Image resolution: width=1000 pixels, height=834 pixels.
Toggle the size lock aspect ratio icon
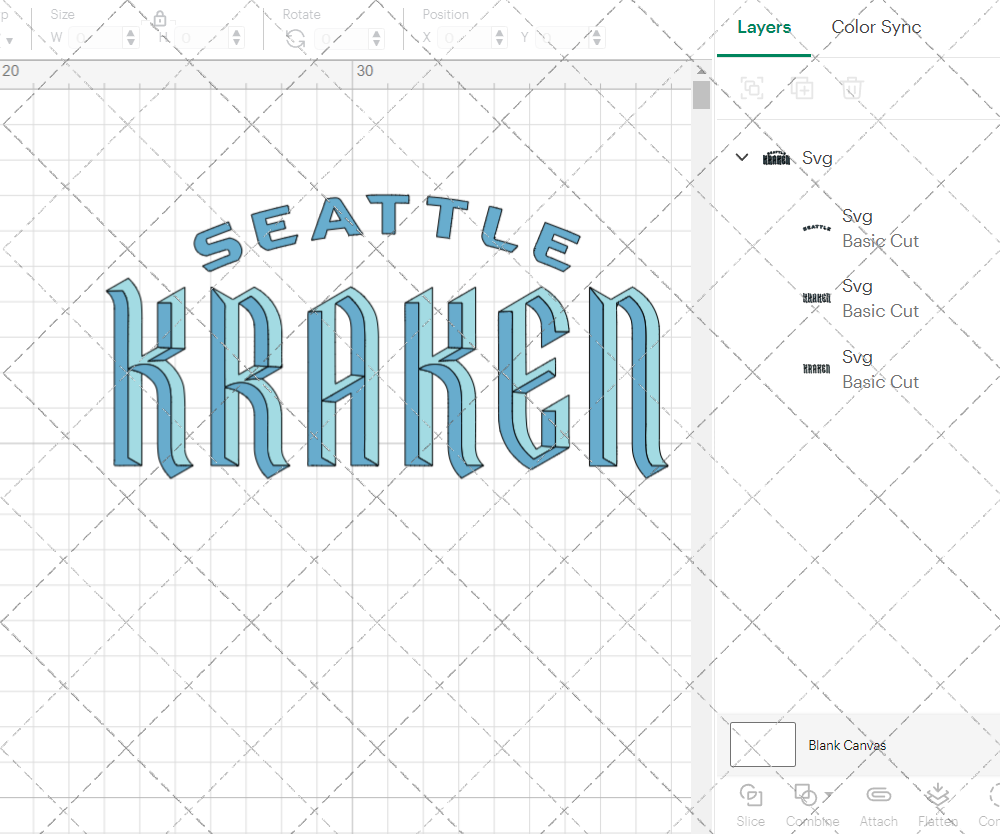(160, 19)
